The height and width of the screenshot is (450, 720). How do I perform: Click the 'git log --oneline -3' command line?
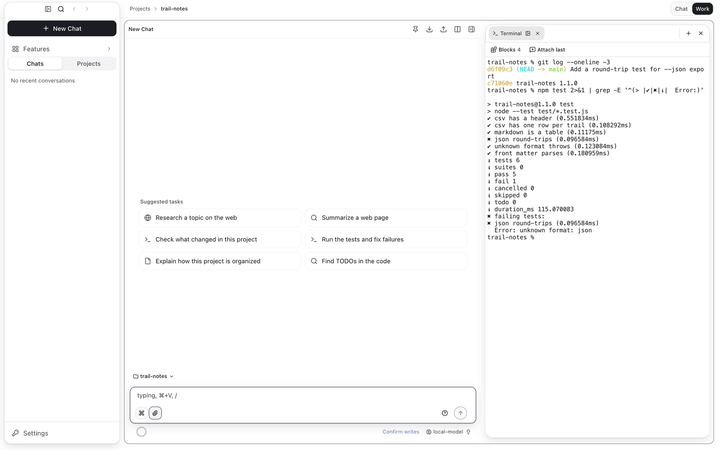tap(549, 62)
